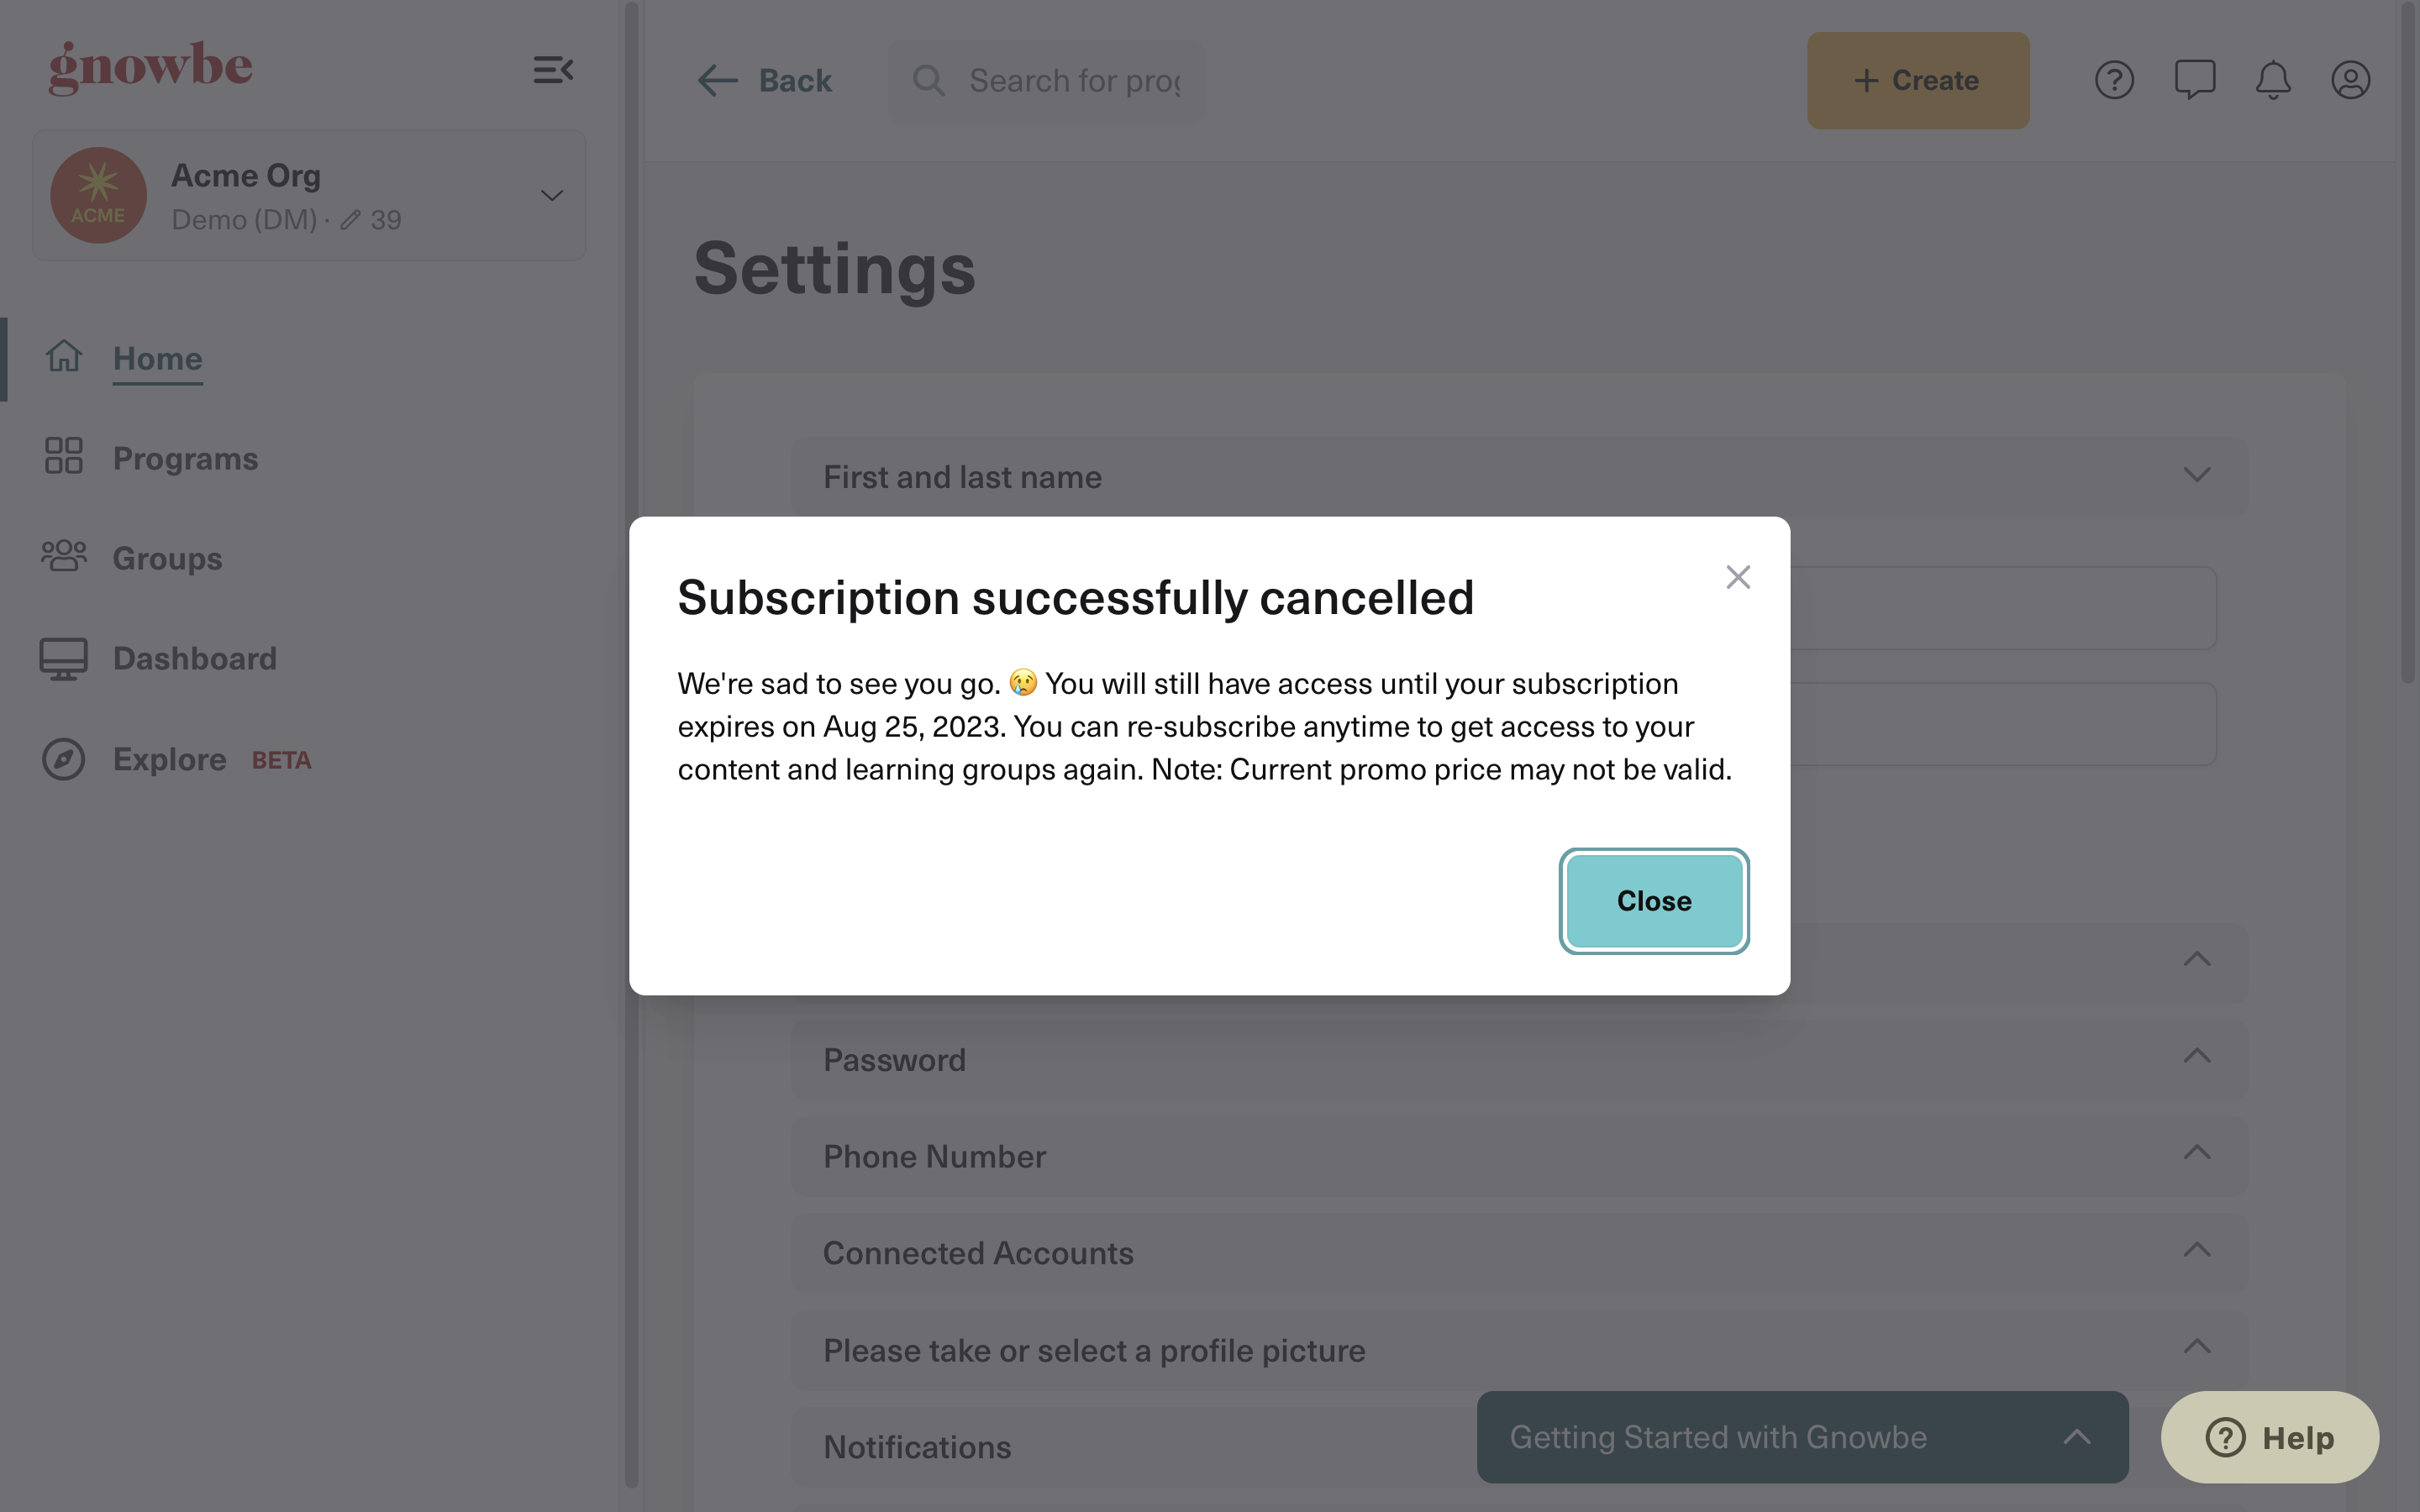Screen dimensions: 2420x1512
Task: Click the Create button
Action: pyautogui.click(x=1917, y=80)
